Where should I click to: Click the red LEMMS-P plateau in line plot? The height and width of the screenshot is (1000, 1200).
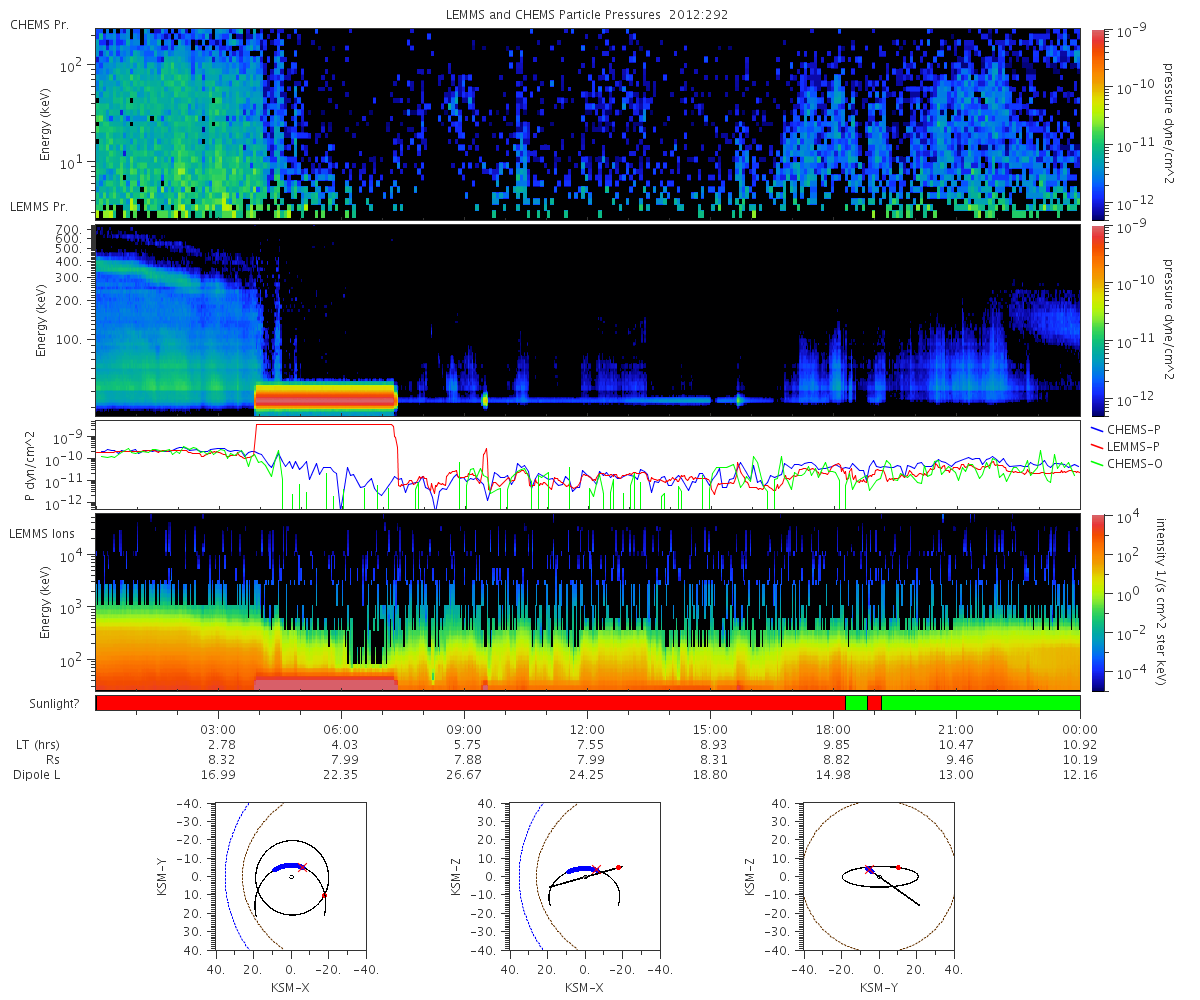[325, 425]
